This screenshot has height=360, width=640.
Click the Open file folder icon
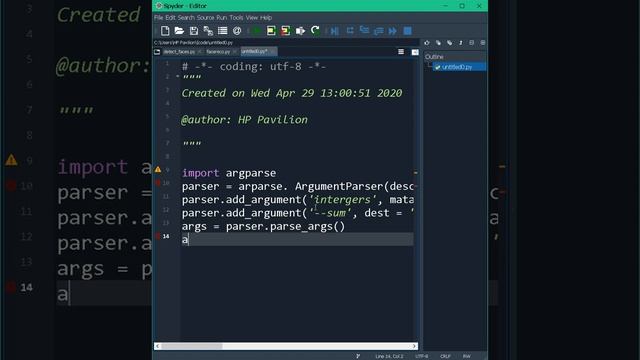coord(179,31)
